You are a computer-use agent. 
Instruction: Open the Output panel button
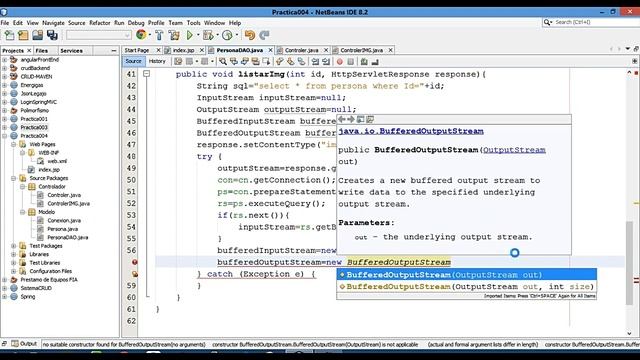coord(24,344)
